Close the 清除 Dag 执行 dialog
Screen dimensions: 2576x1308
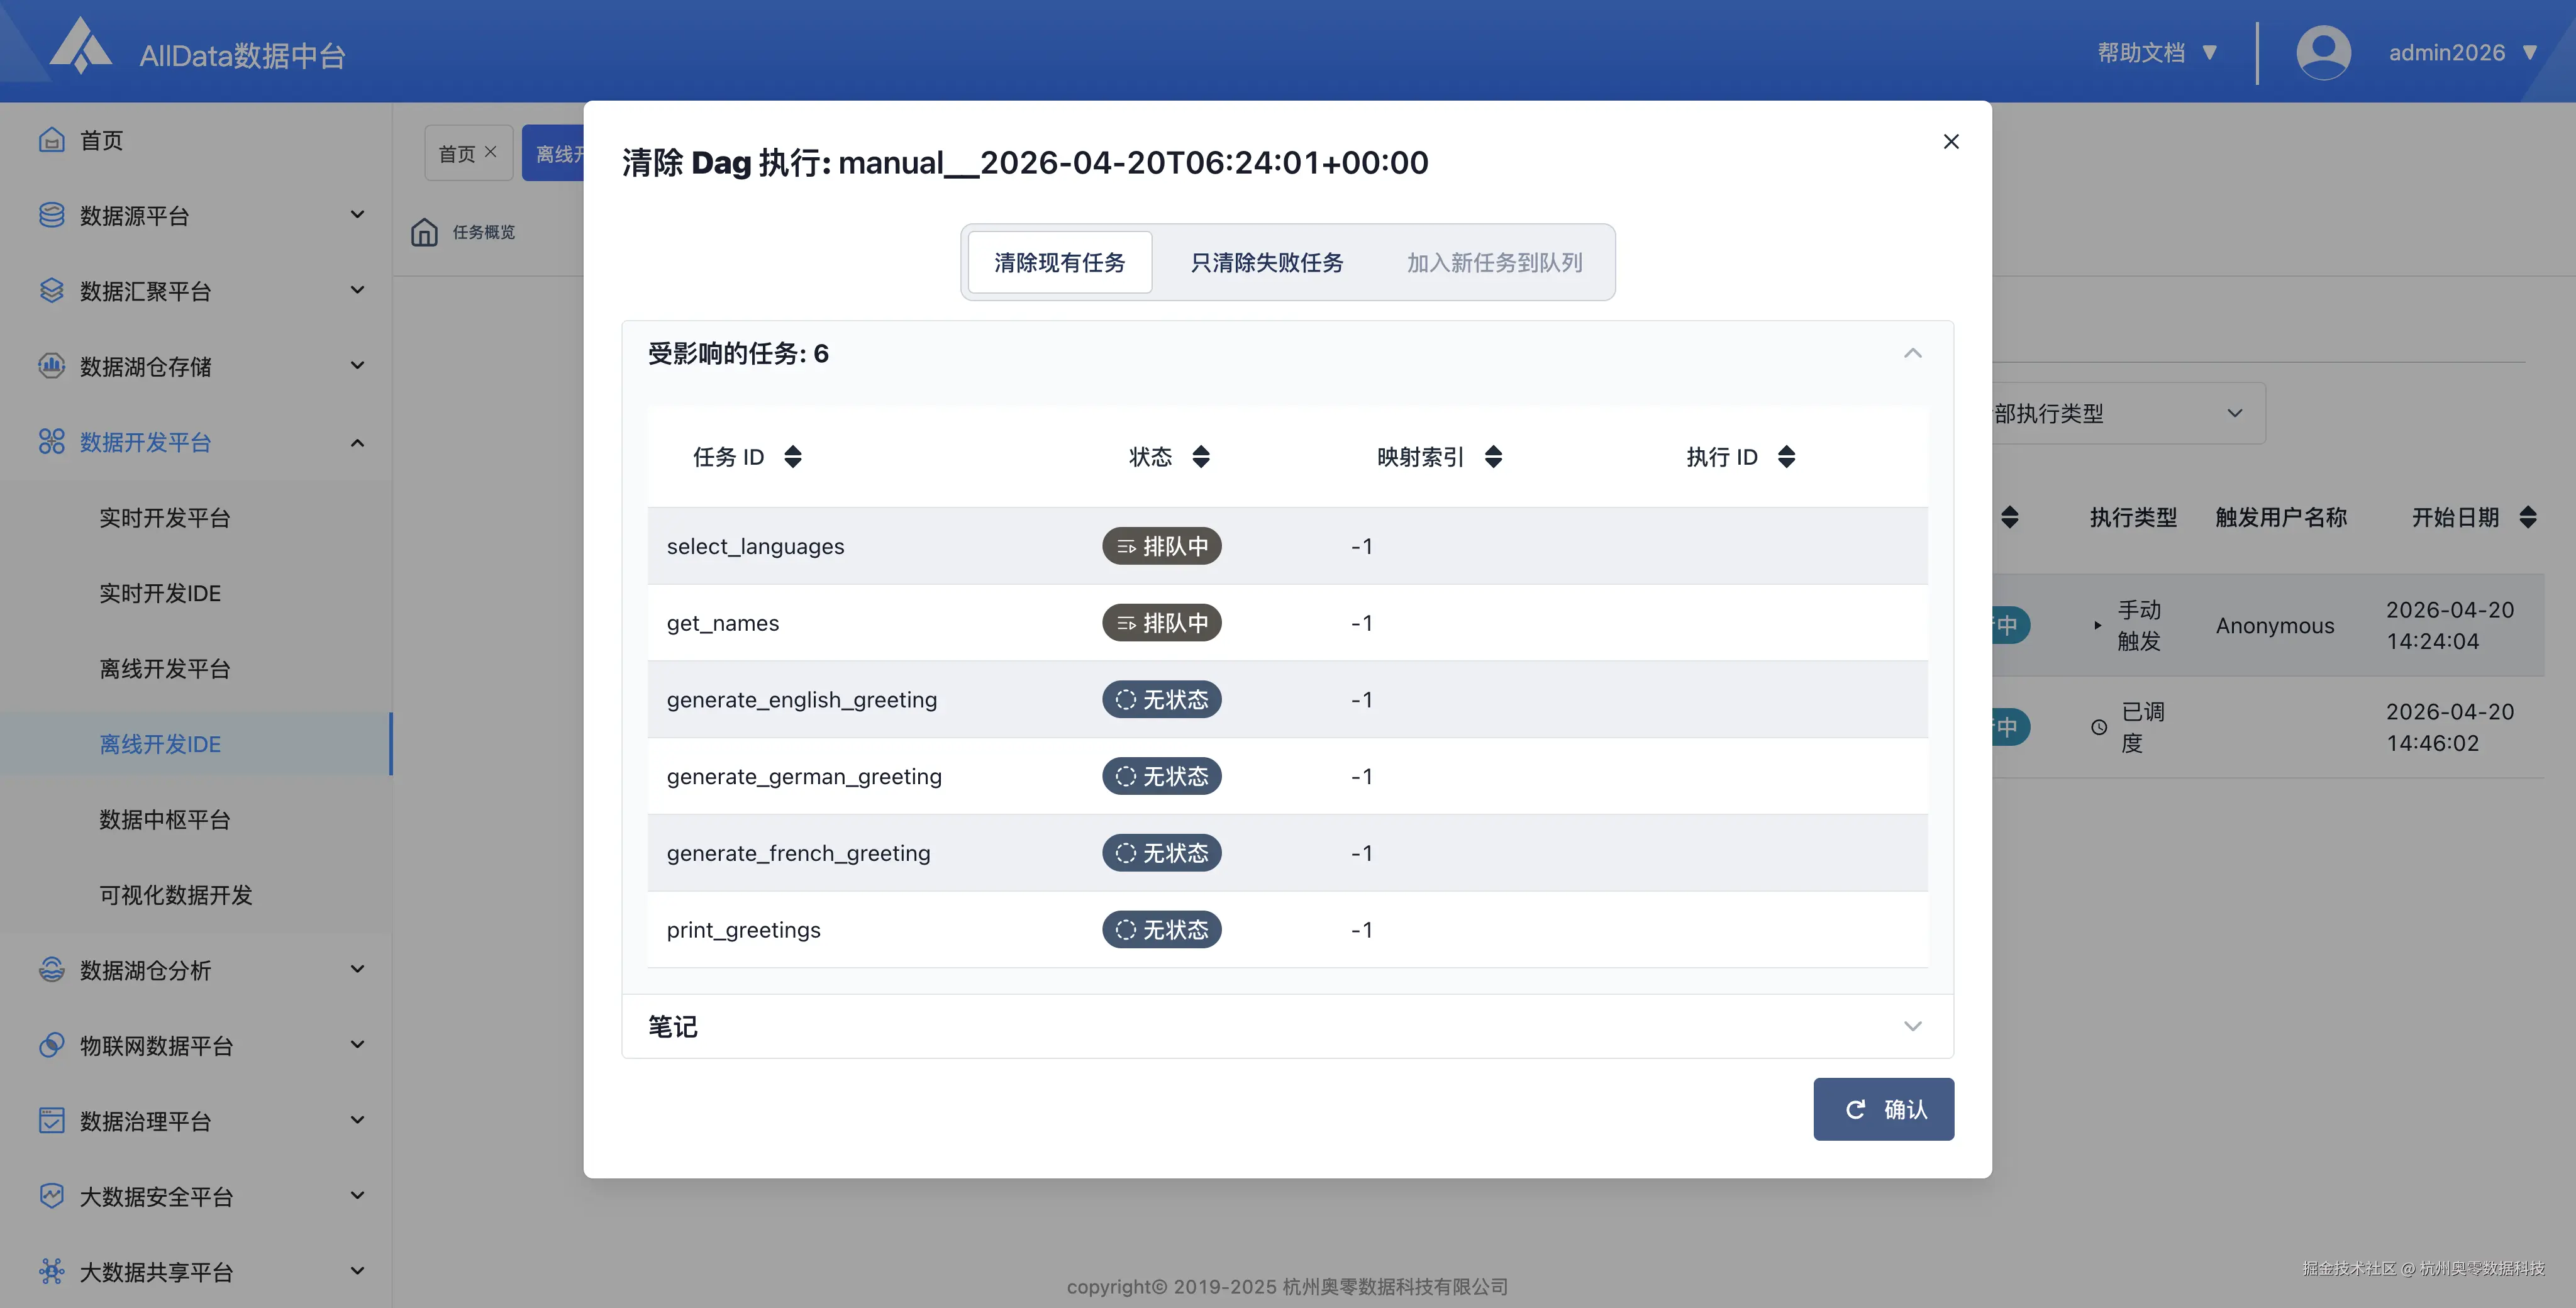pyautogui.click(x=1950, y=142)
